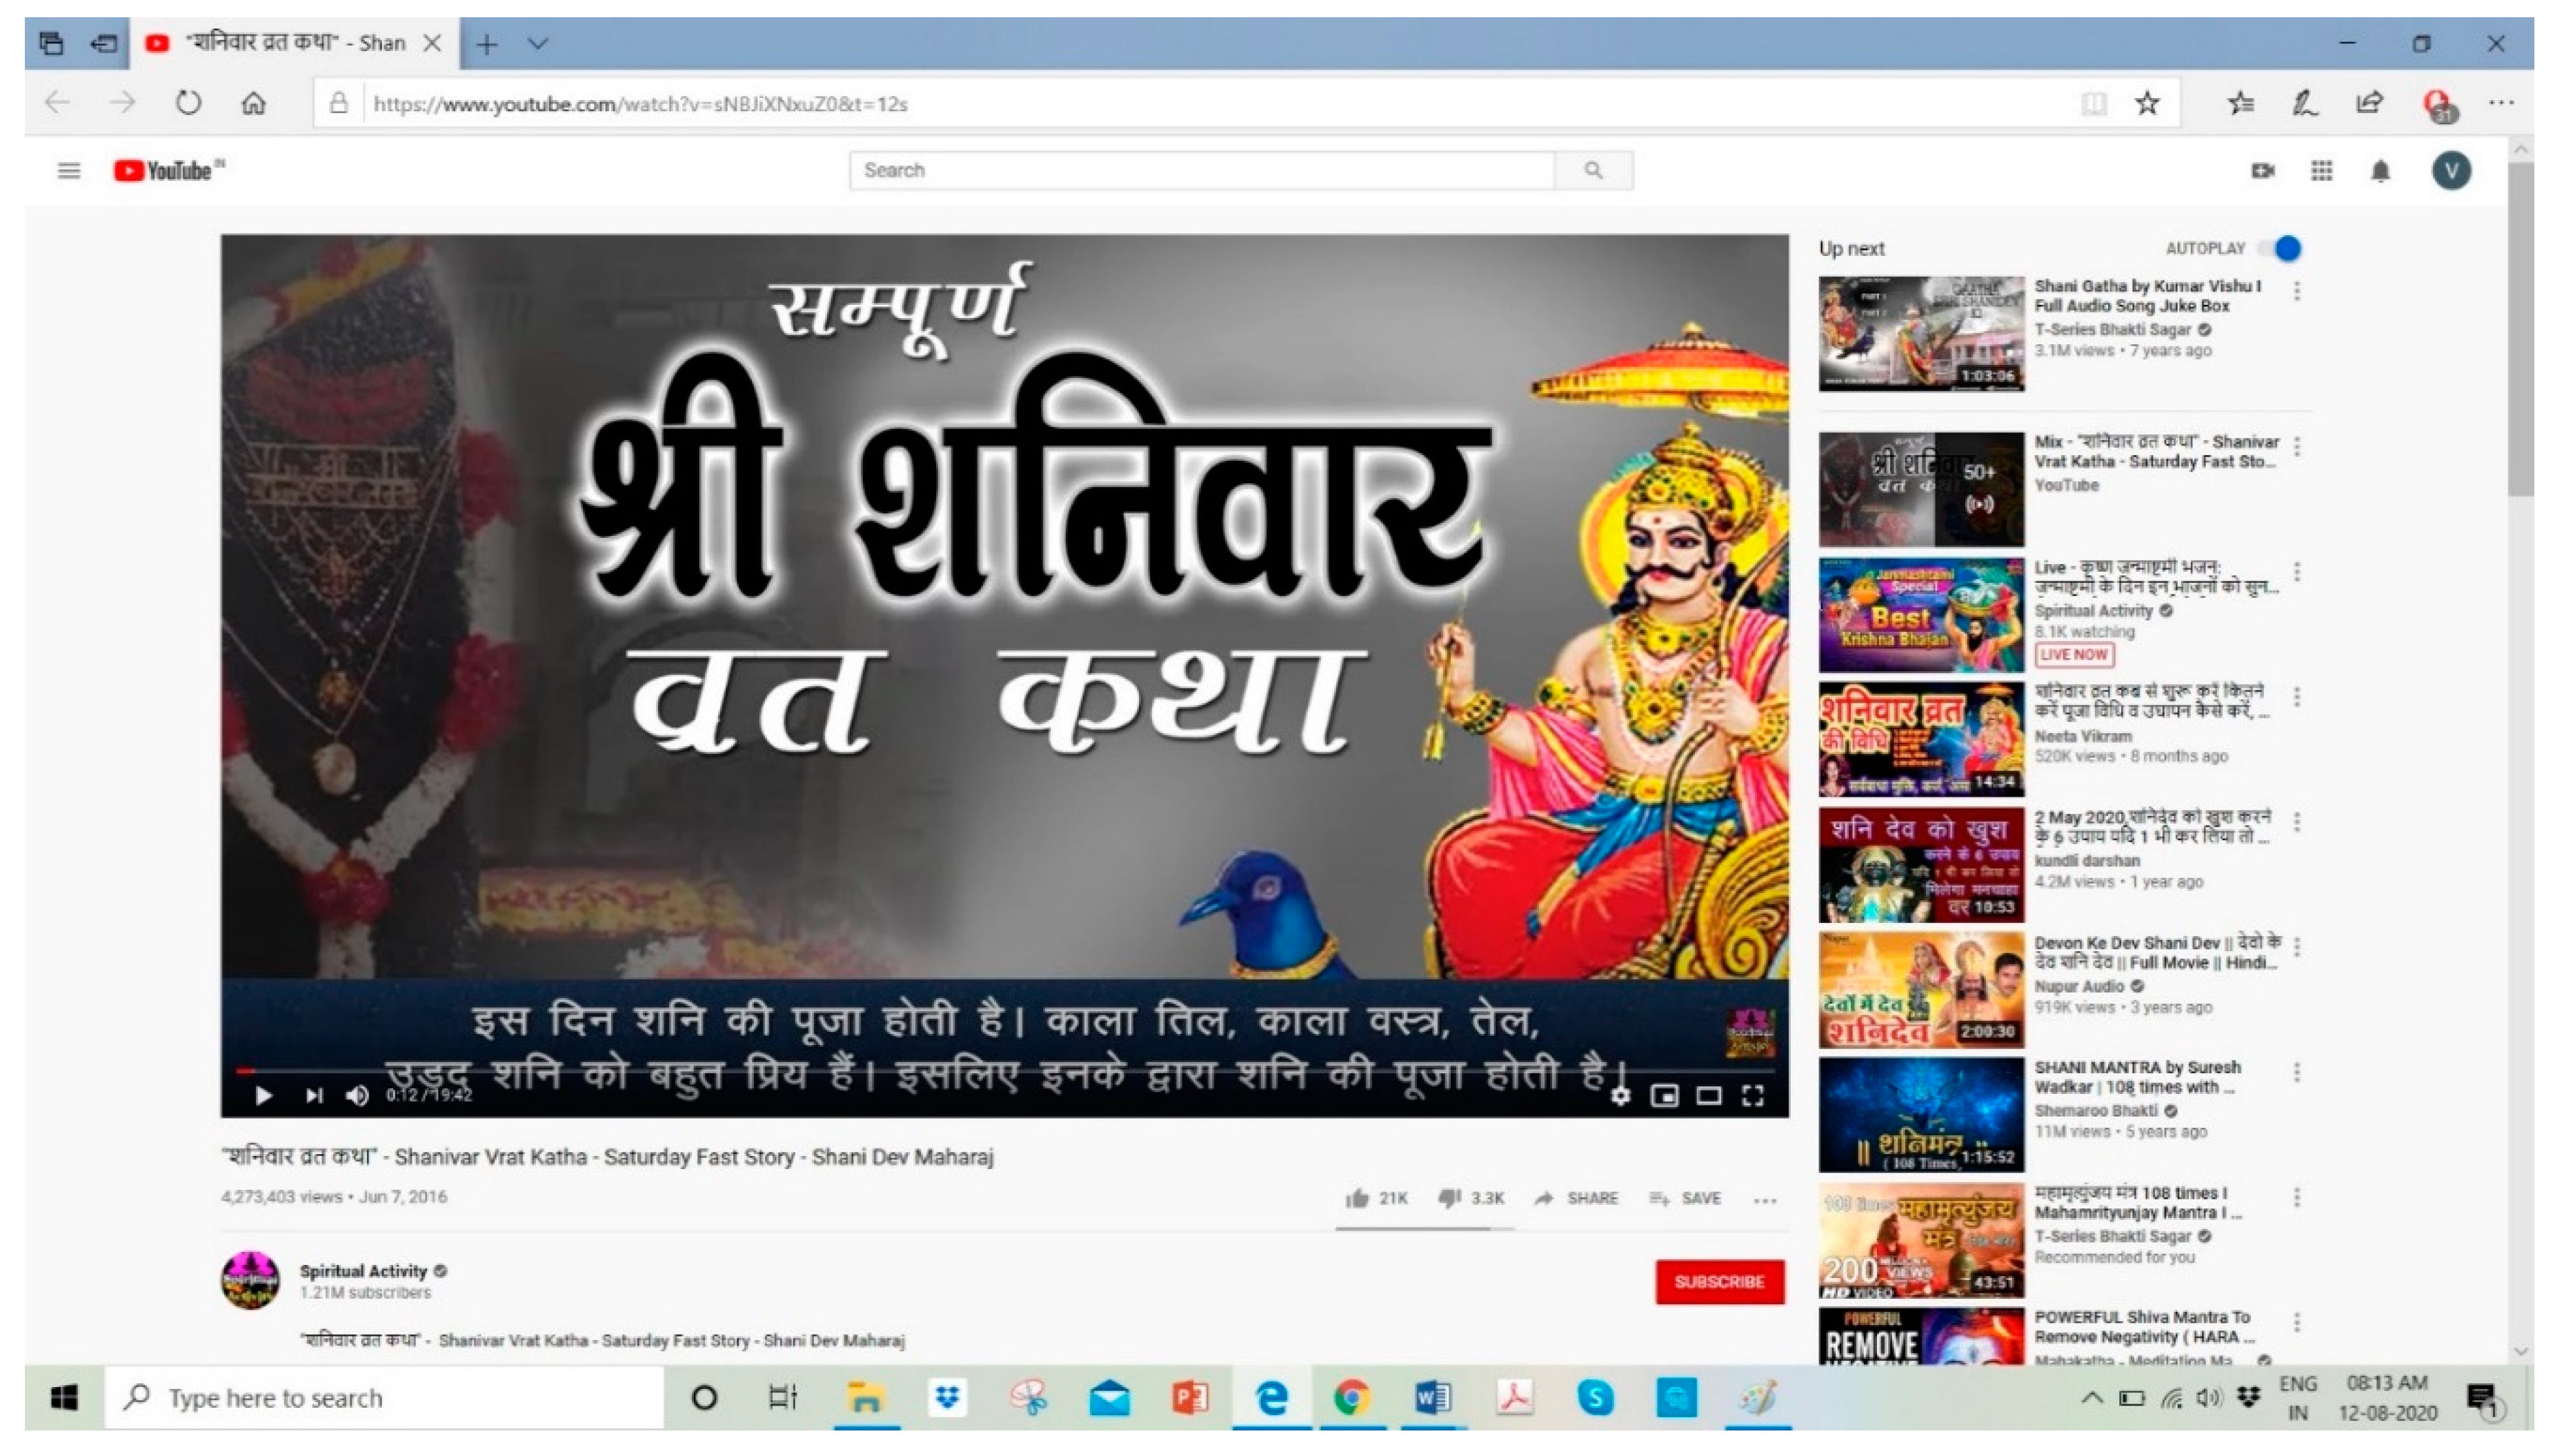Open tab list dropdown chevron
The image size is (2553, 1456).
coord(538,44)
